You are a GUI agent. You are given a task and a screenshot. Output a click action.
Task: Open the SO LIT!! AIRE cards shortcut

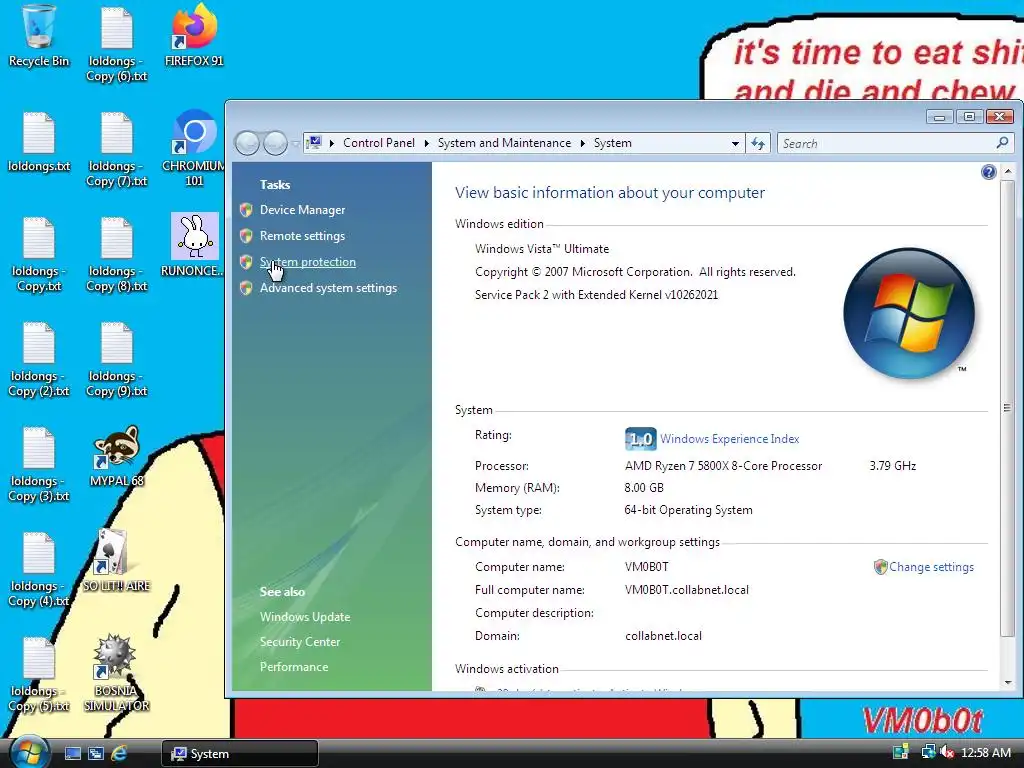116,562
